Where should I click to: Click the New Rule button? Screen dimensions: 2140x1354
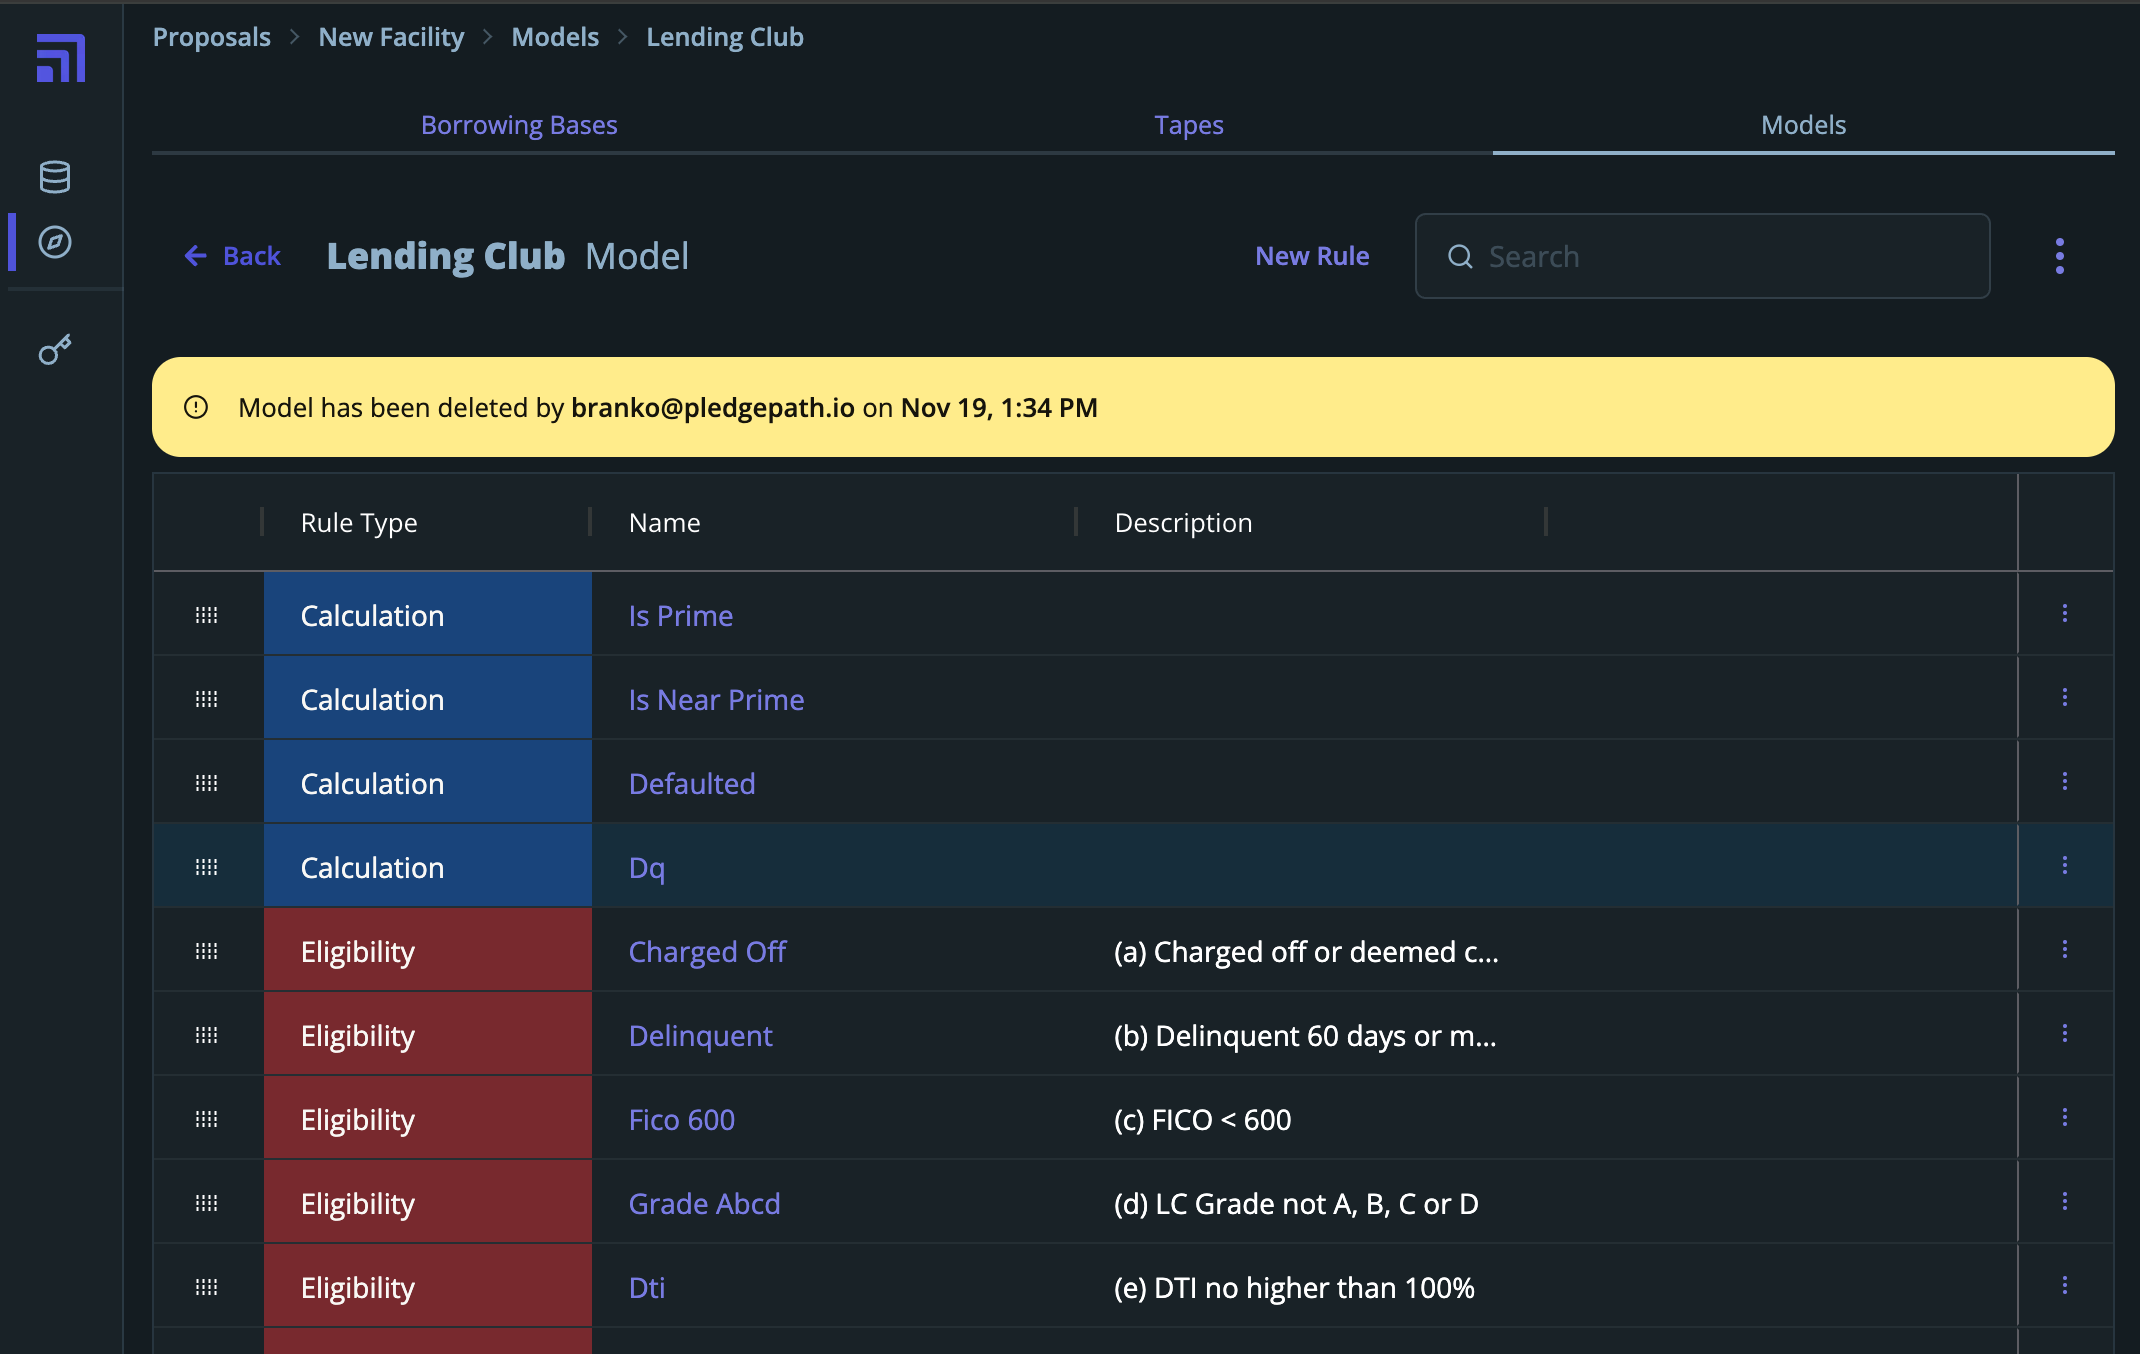click(1312, 256)
